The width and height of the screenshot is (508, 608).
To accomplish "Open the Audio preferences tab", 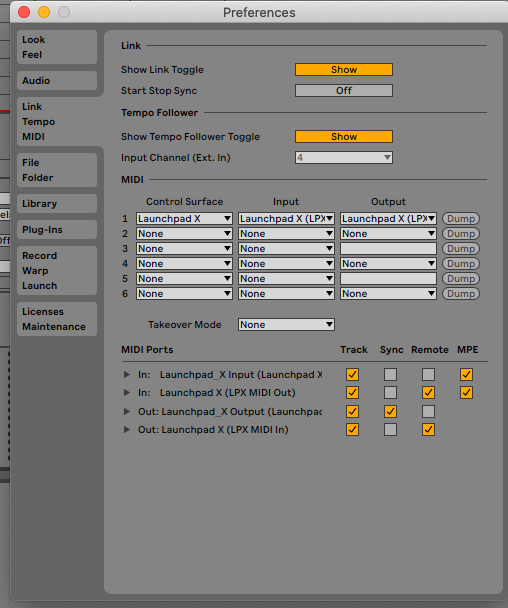I will 57,81.
